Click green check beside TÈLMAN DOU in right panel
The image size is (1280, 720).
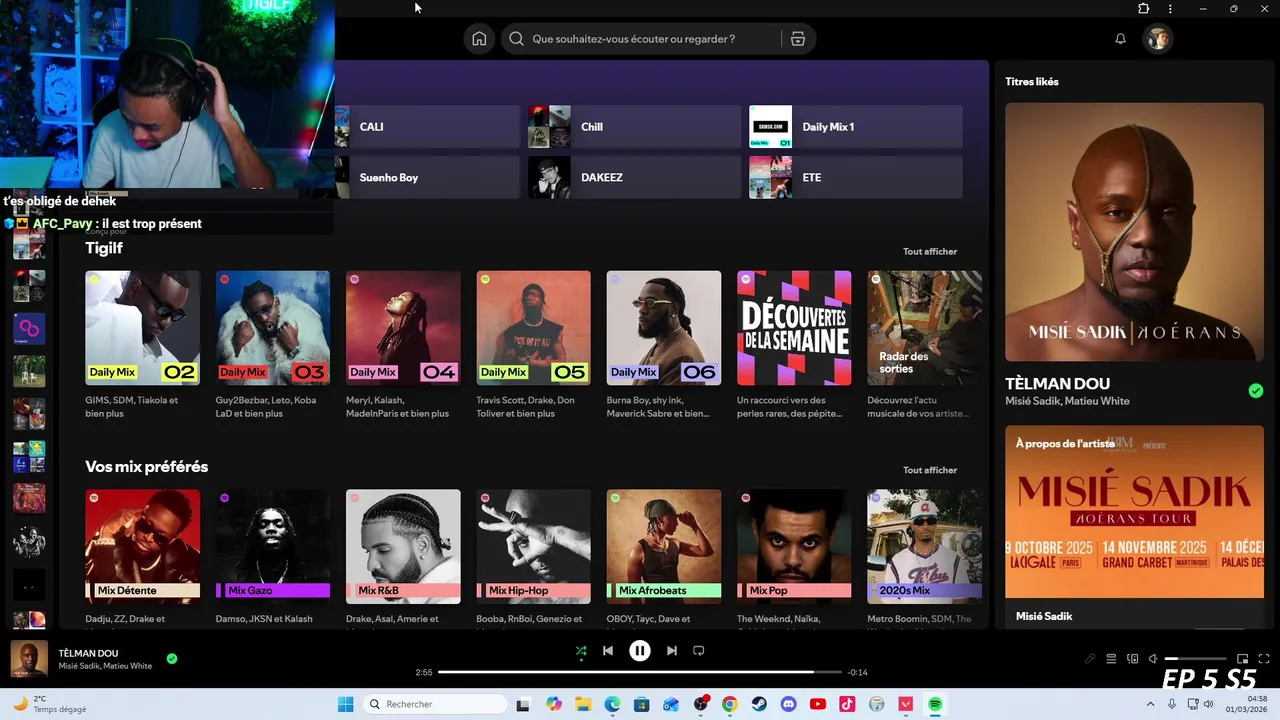[x=1256, y=391]
